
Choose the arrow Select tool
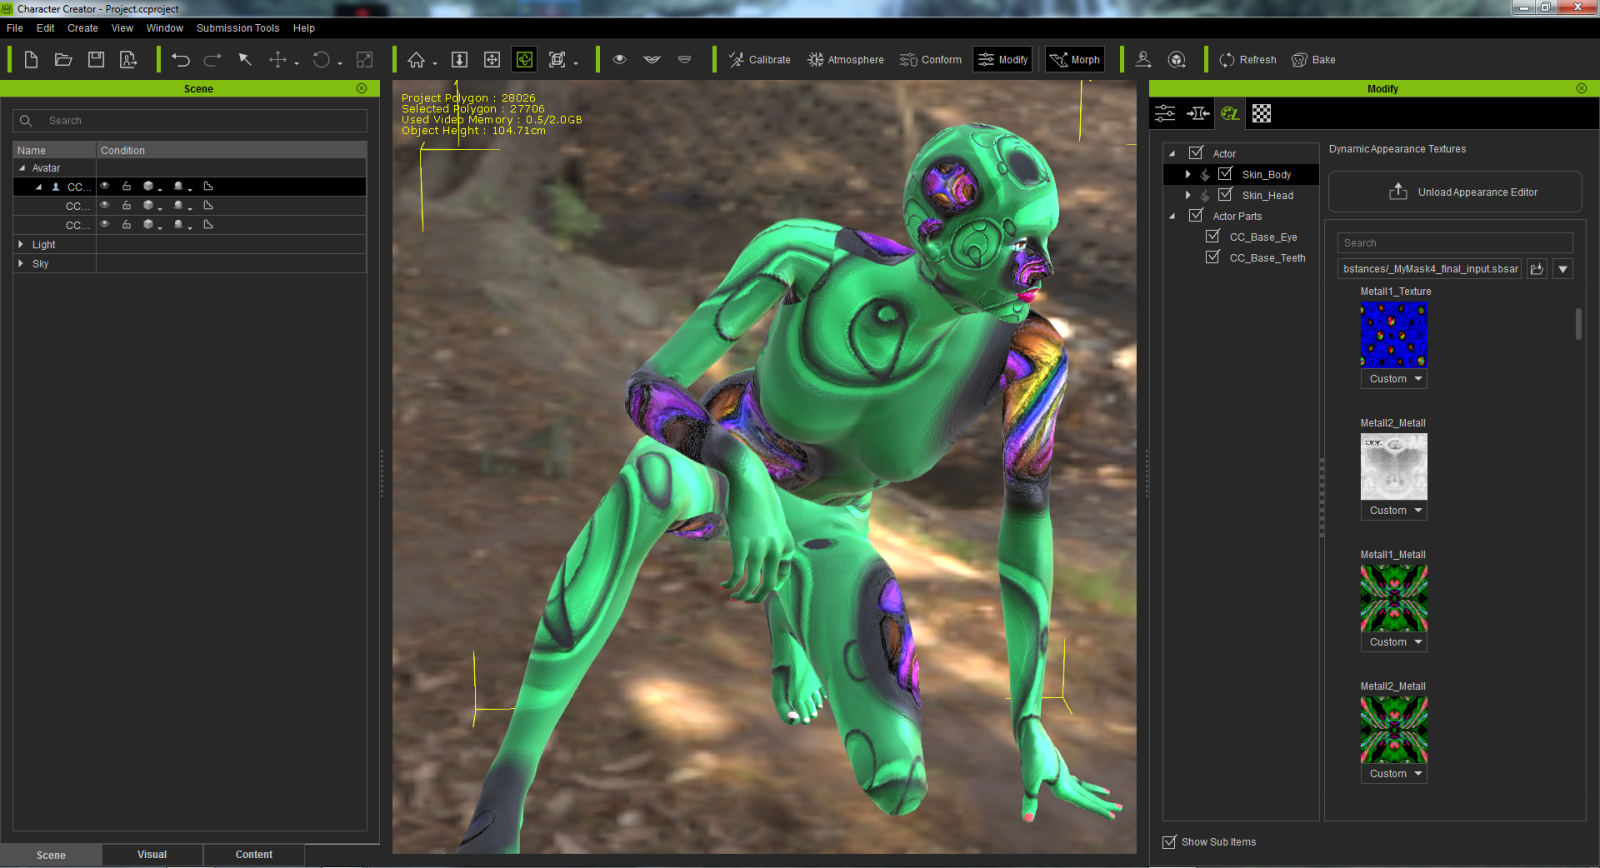click(x=245, y=60)
